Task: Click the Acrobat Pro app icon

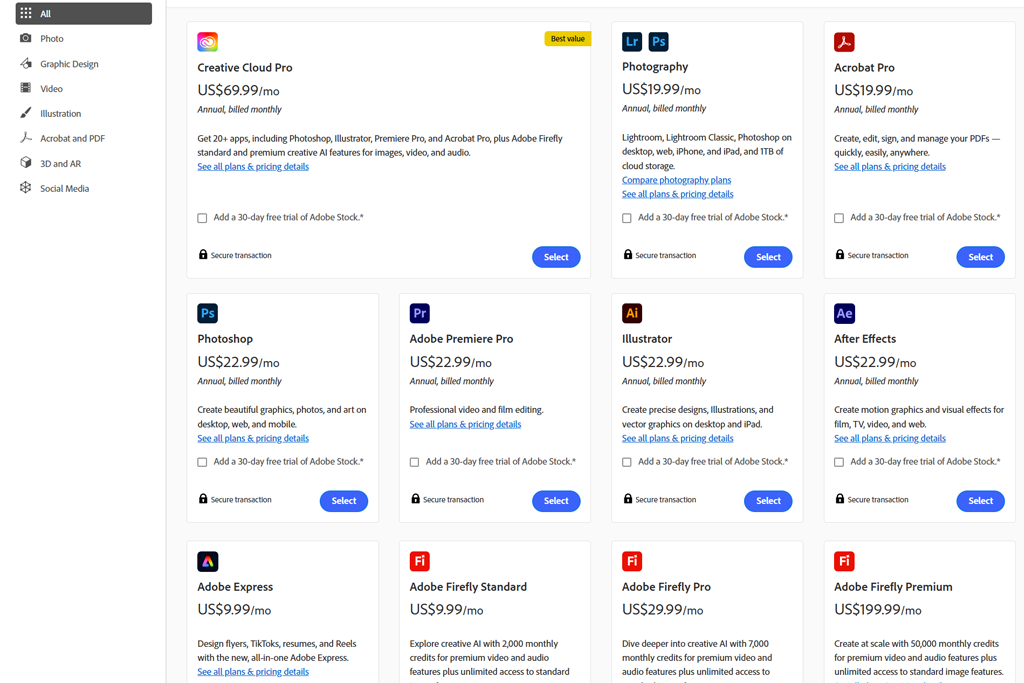Action: (x=844, y=42)
